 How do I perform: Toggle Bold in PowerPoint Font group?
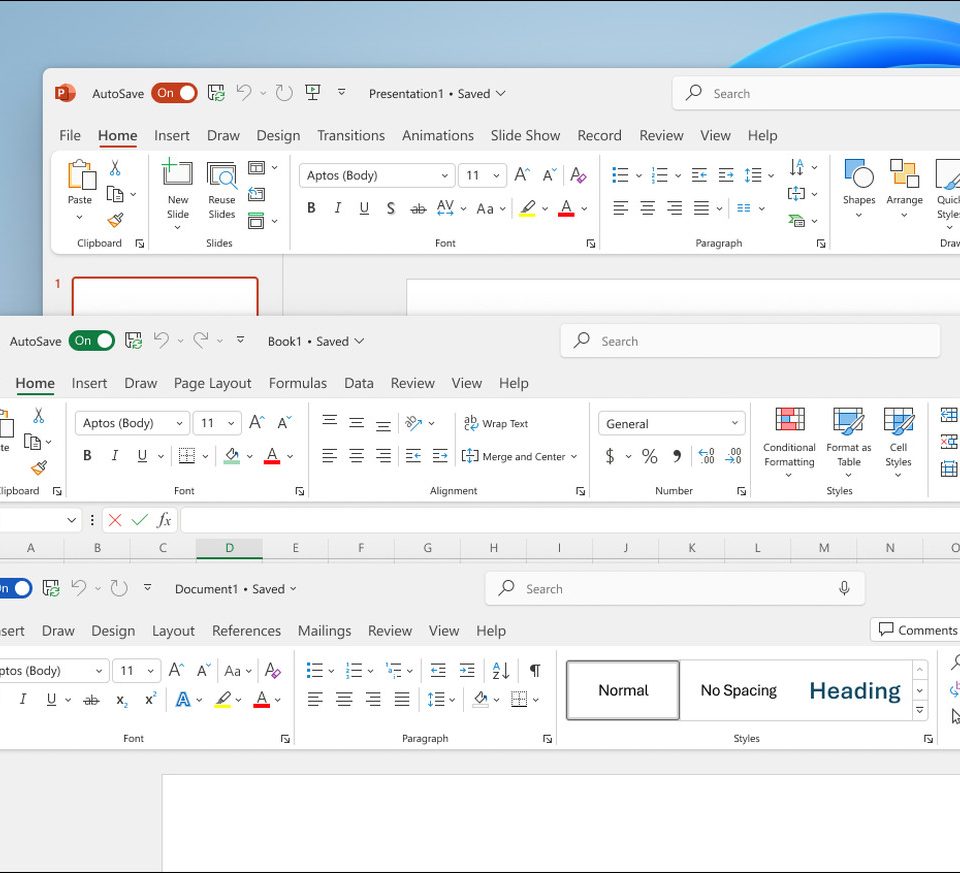(x=311, y=209)
